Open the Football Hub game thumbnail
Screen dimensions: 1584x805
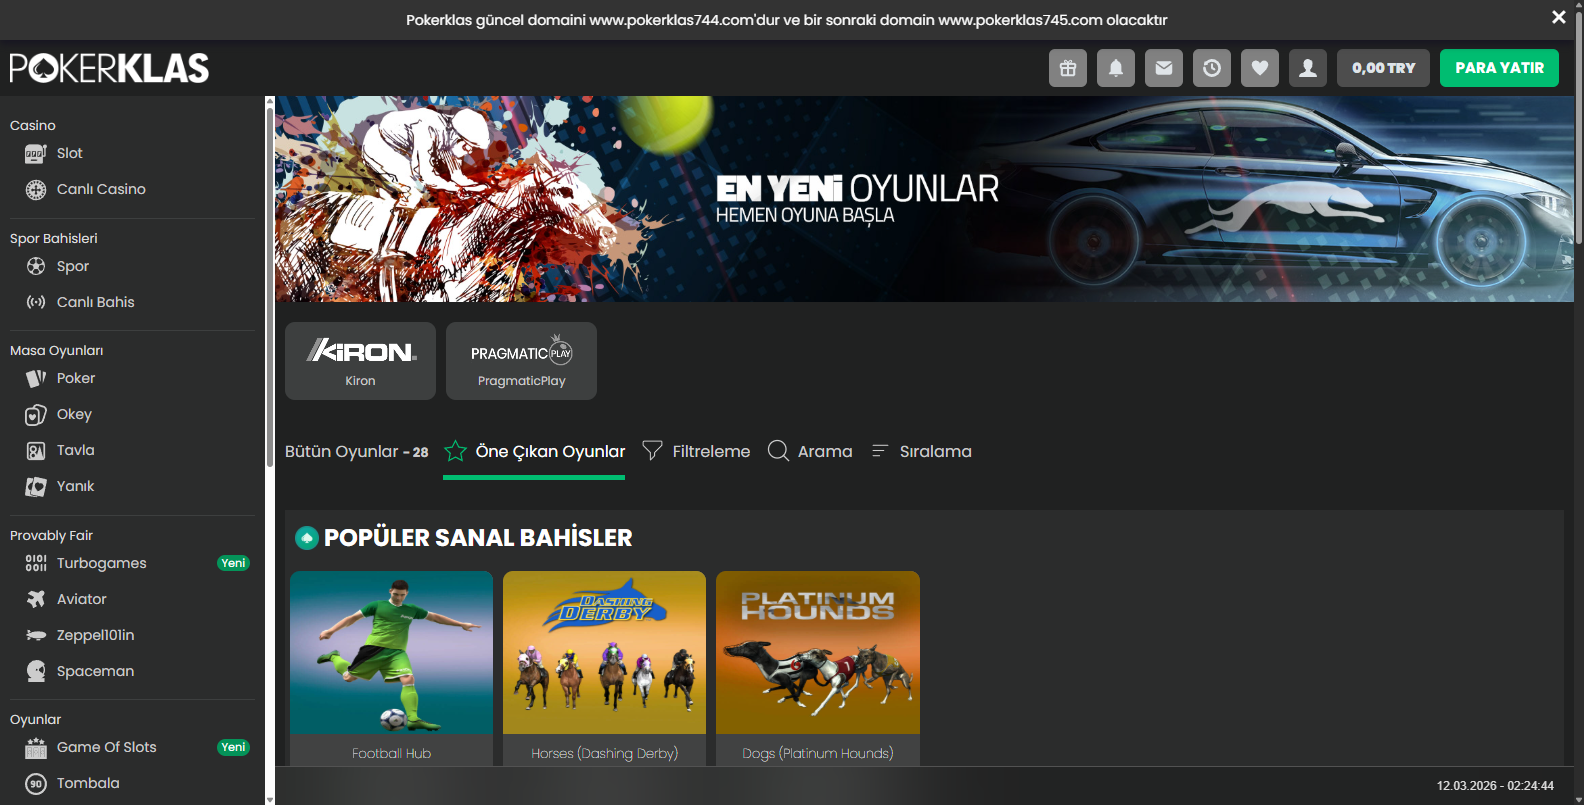tap(391, 652)
